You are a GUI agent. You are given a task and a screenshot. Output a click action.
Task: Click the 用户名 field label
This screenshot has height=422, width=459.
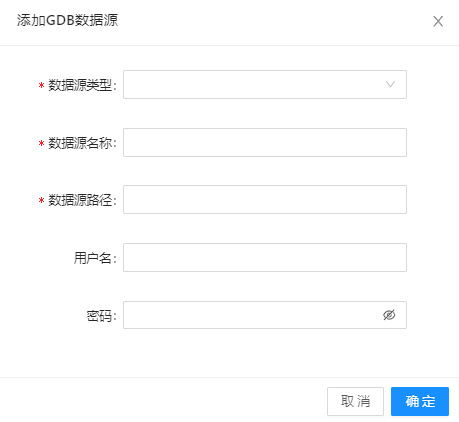95,258
